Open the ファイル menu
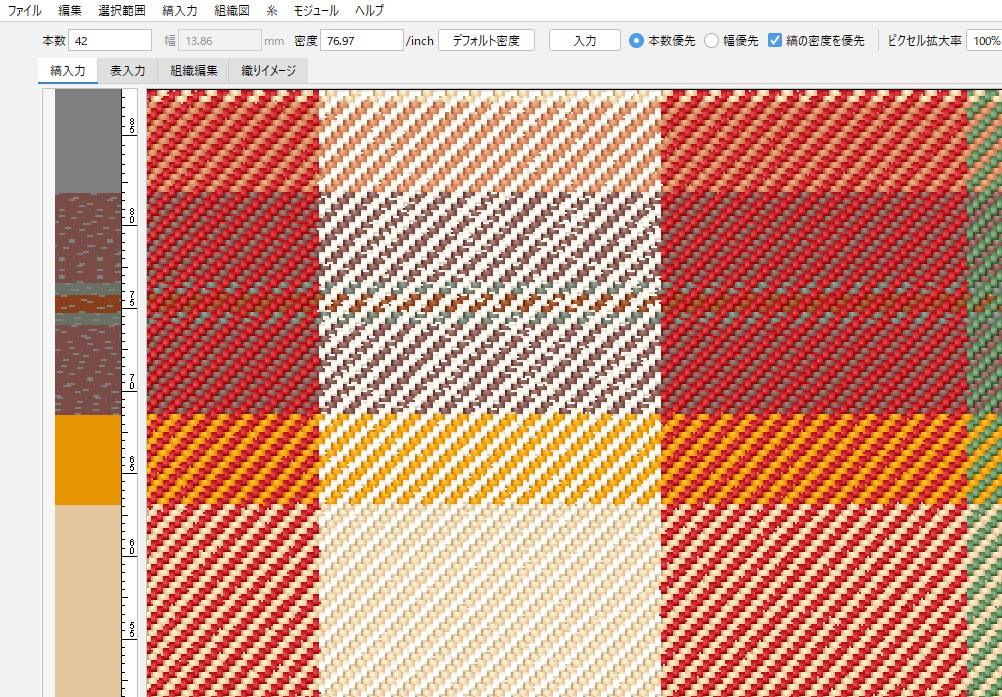The height and width of the screenshot is (697, 1002). [25, 11]
